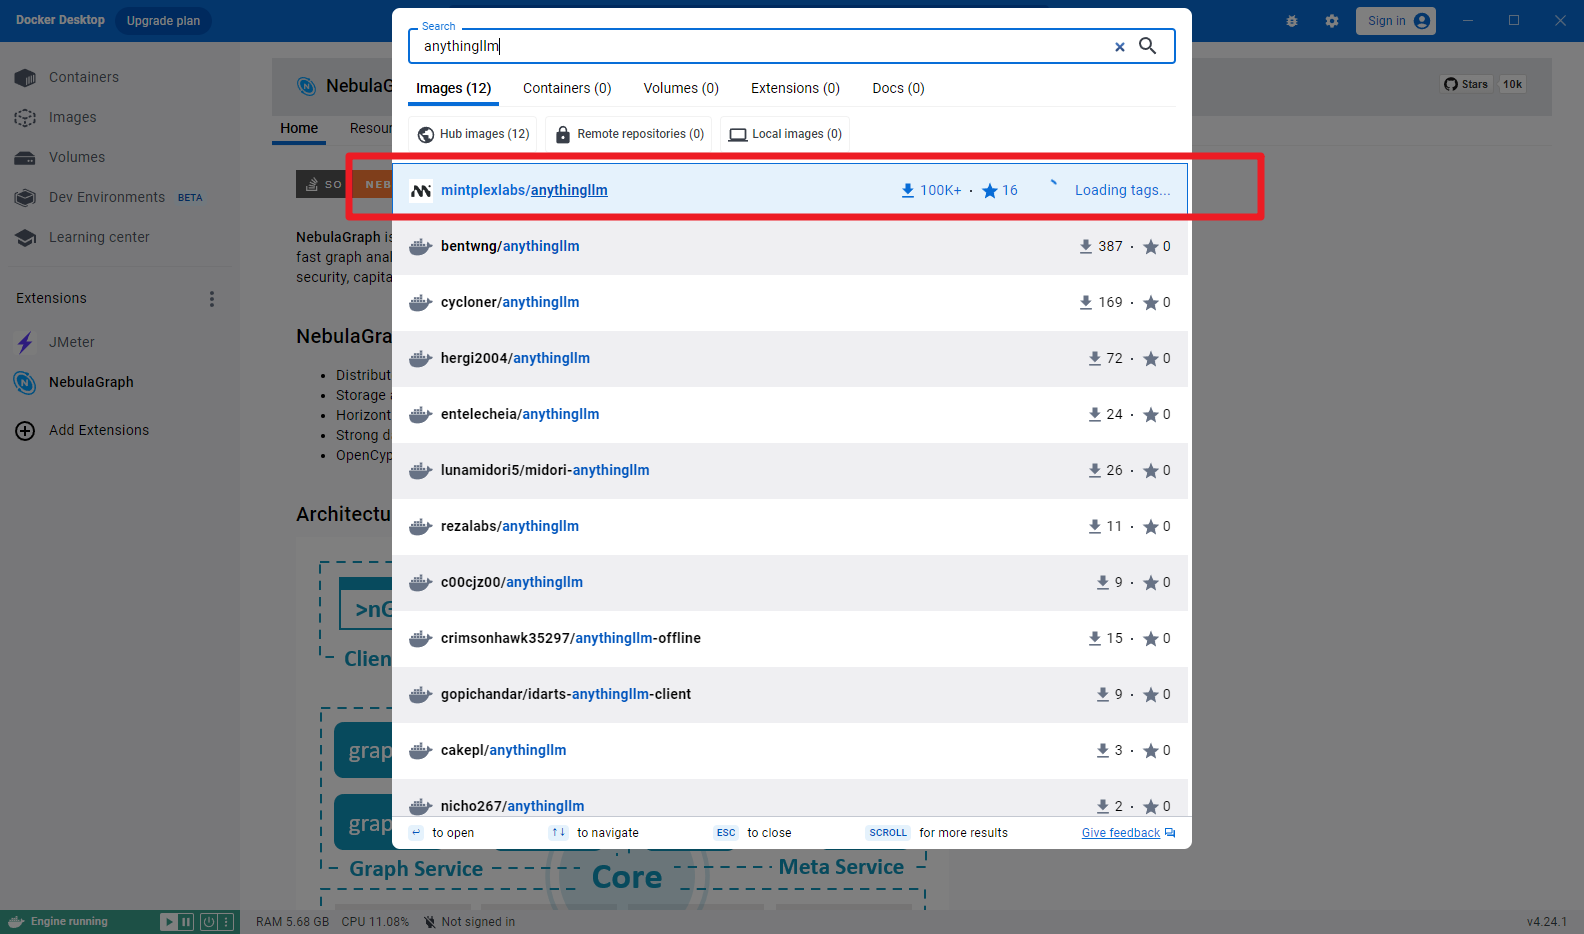Select Docs (0) tab

(x=898, y=88)
